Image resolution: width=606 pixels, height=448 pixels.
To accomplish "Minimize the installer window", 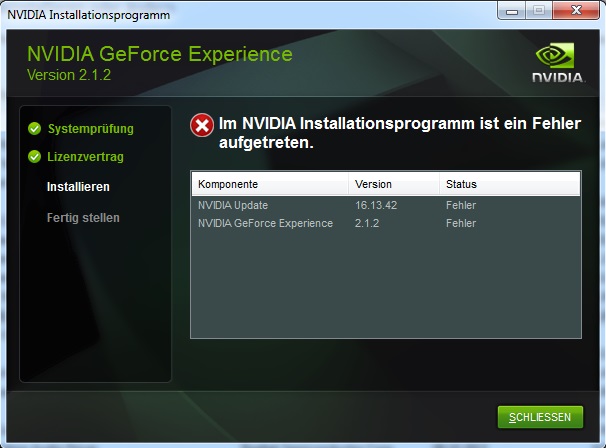I will tap(512, 11).
